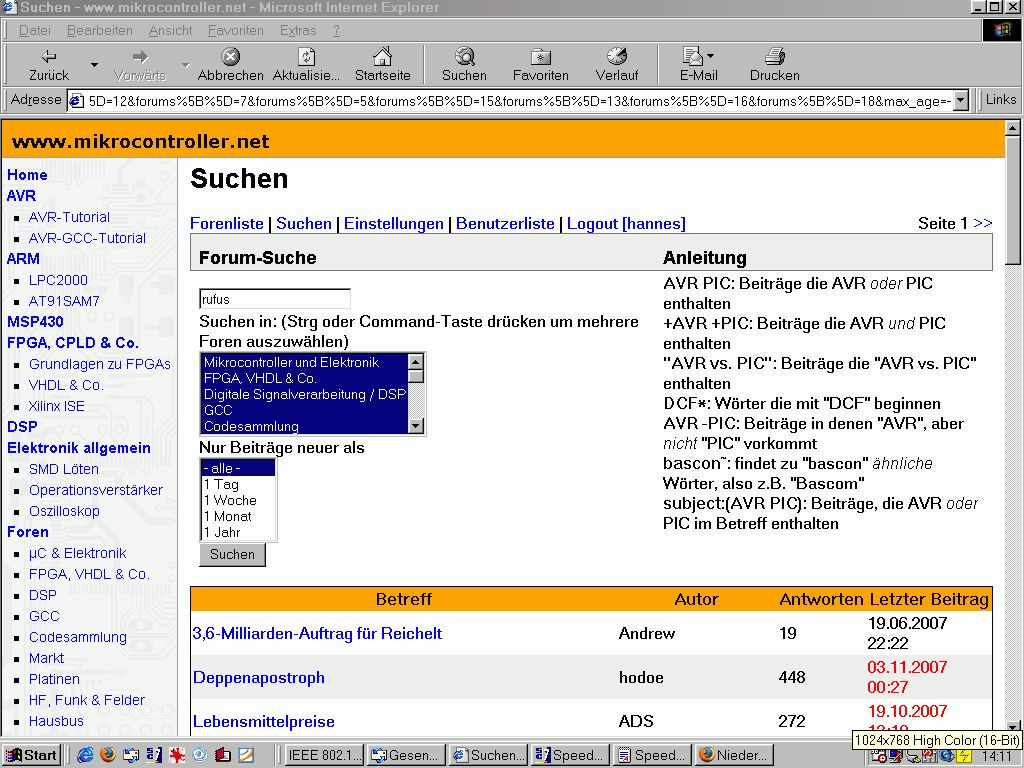Click the Windows Start button
The width and height of the screenshot is (1024, 768).
click(x=31, y=755)
